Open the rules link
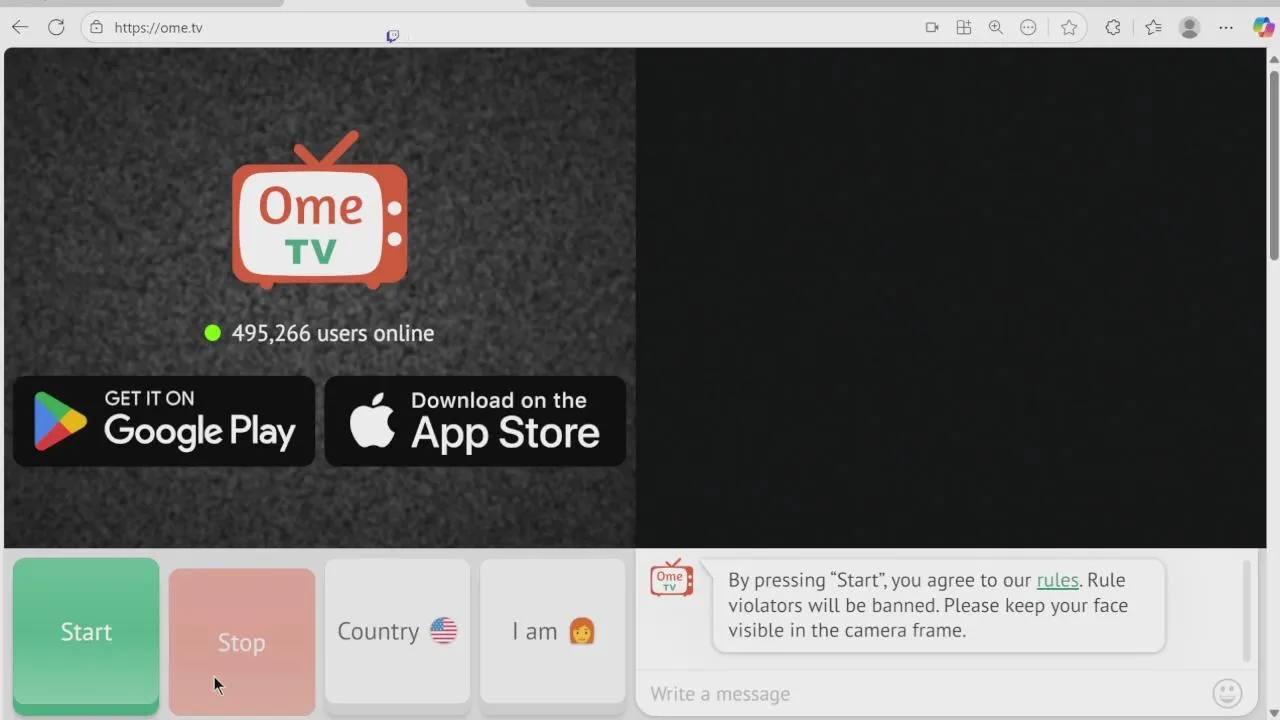Image resolution: width=1280 pixels, height=720 pixels. click(x=1057, y=580)
